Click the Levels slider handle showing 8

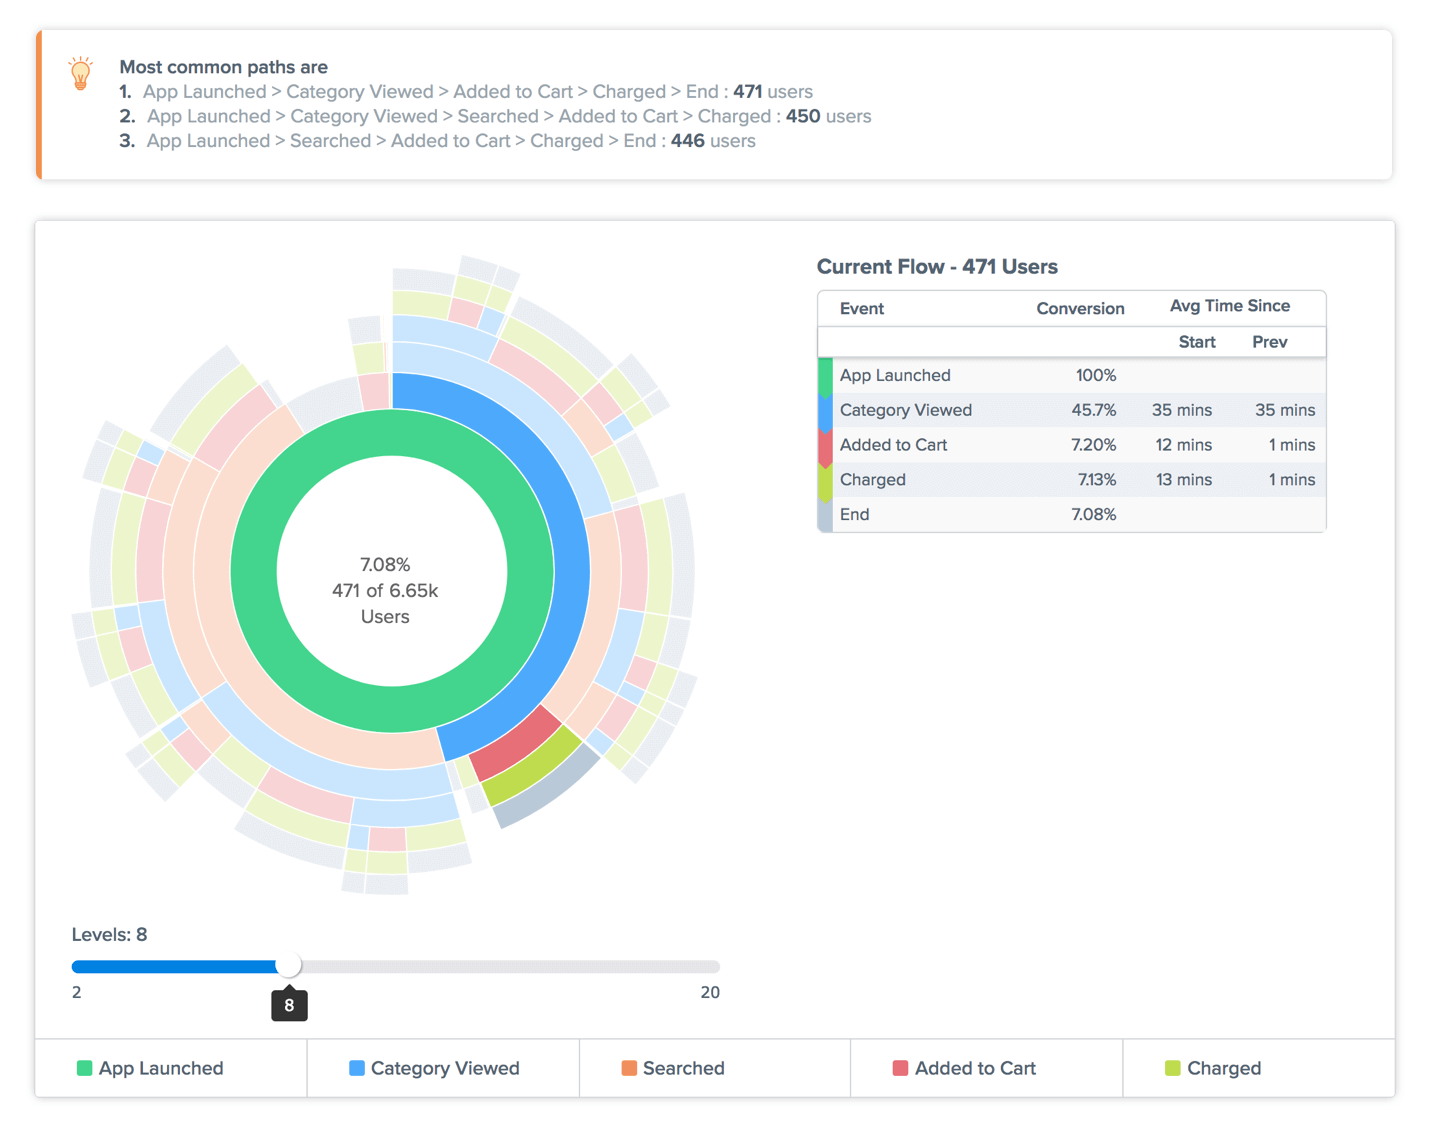289,966
